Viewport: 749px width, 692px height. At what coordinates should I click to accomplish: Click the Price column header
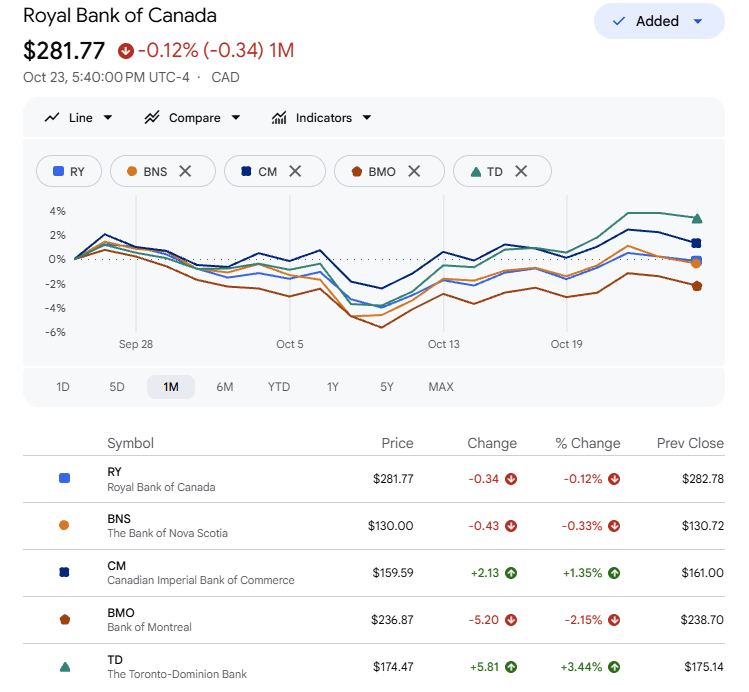397,443
